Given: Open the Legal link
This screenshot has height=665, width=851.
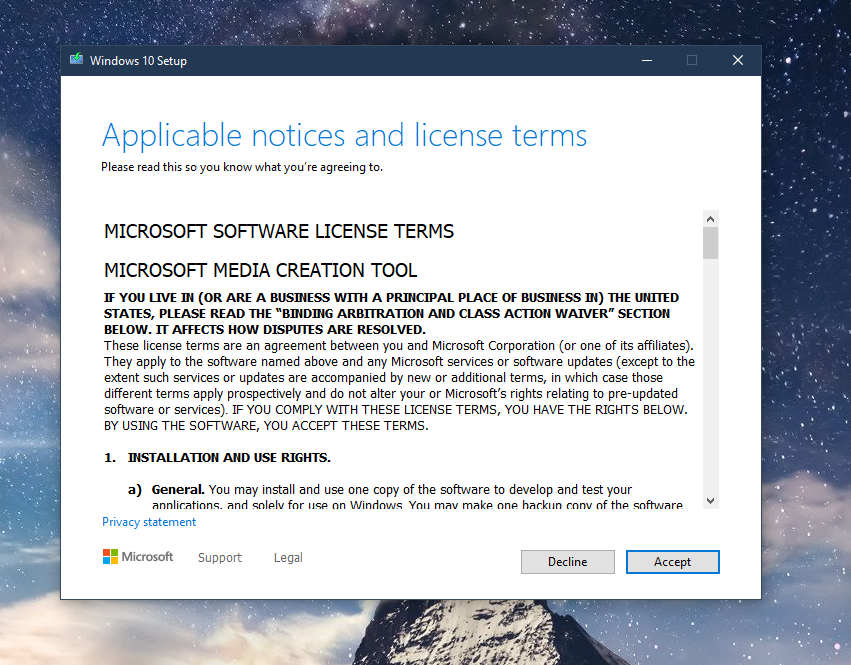Looking at the screenshot, I should coord(288,558).
